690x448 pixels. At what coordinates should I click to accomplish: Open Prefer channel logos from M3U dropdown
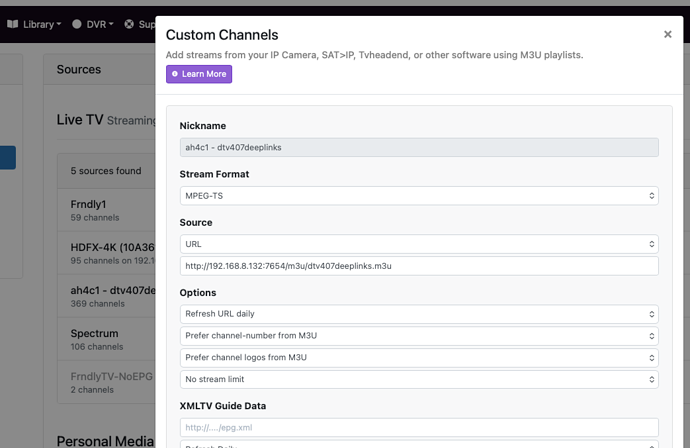pyautogui.click(x=419, y=358)
